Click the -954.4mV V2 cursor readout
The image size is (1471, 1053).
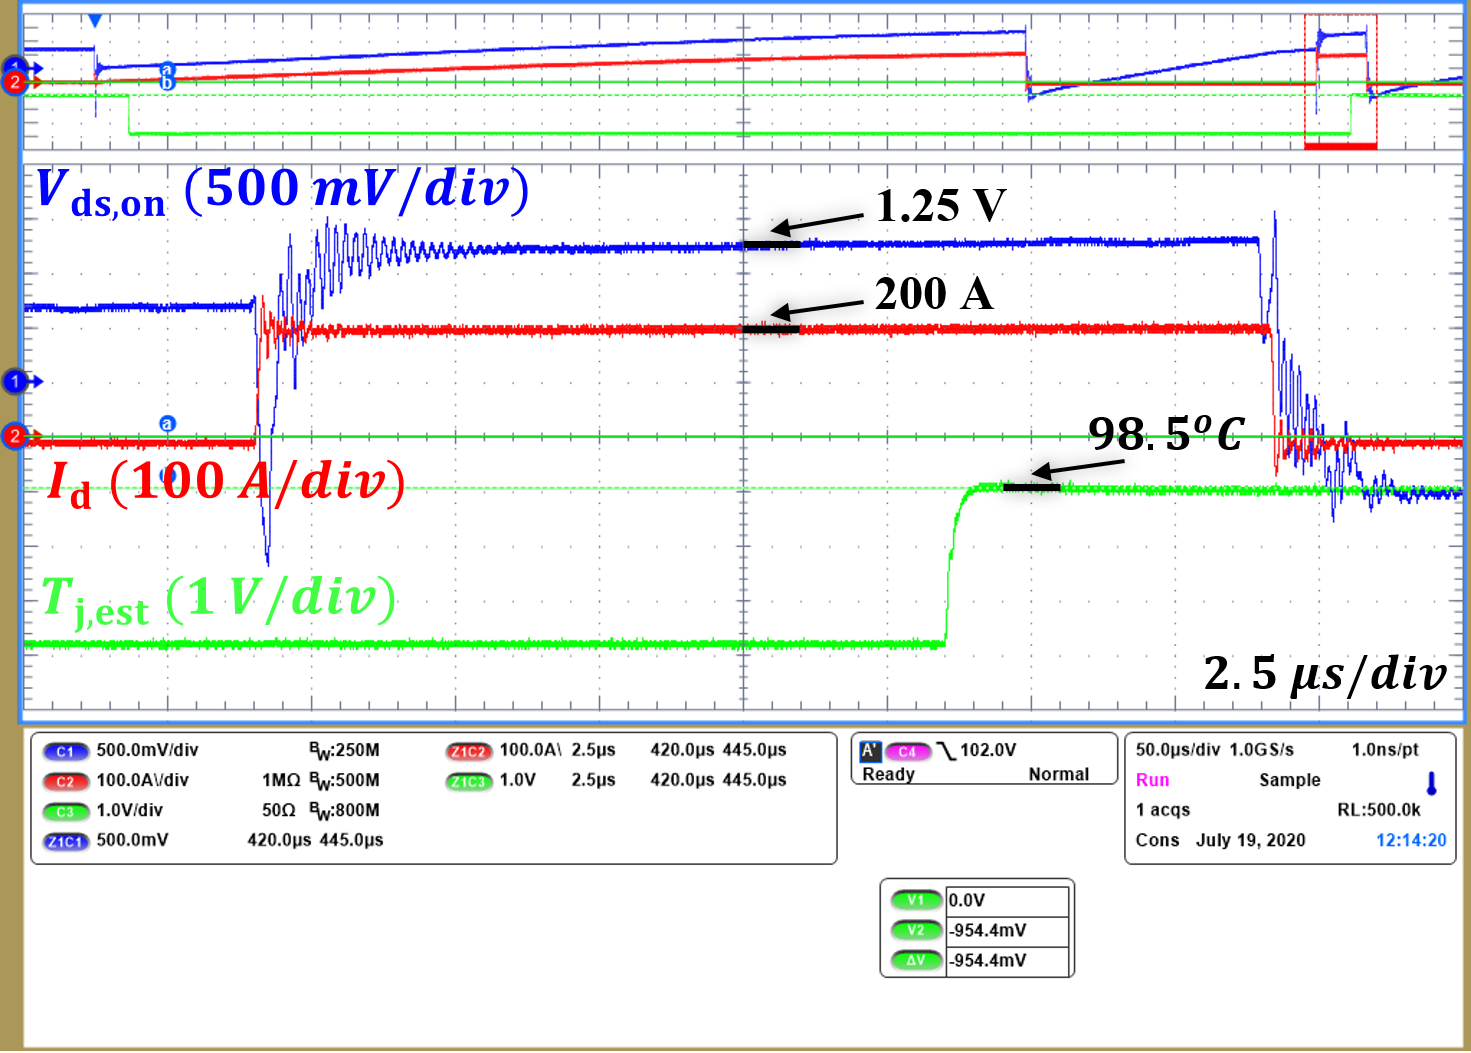[989, 930]
